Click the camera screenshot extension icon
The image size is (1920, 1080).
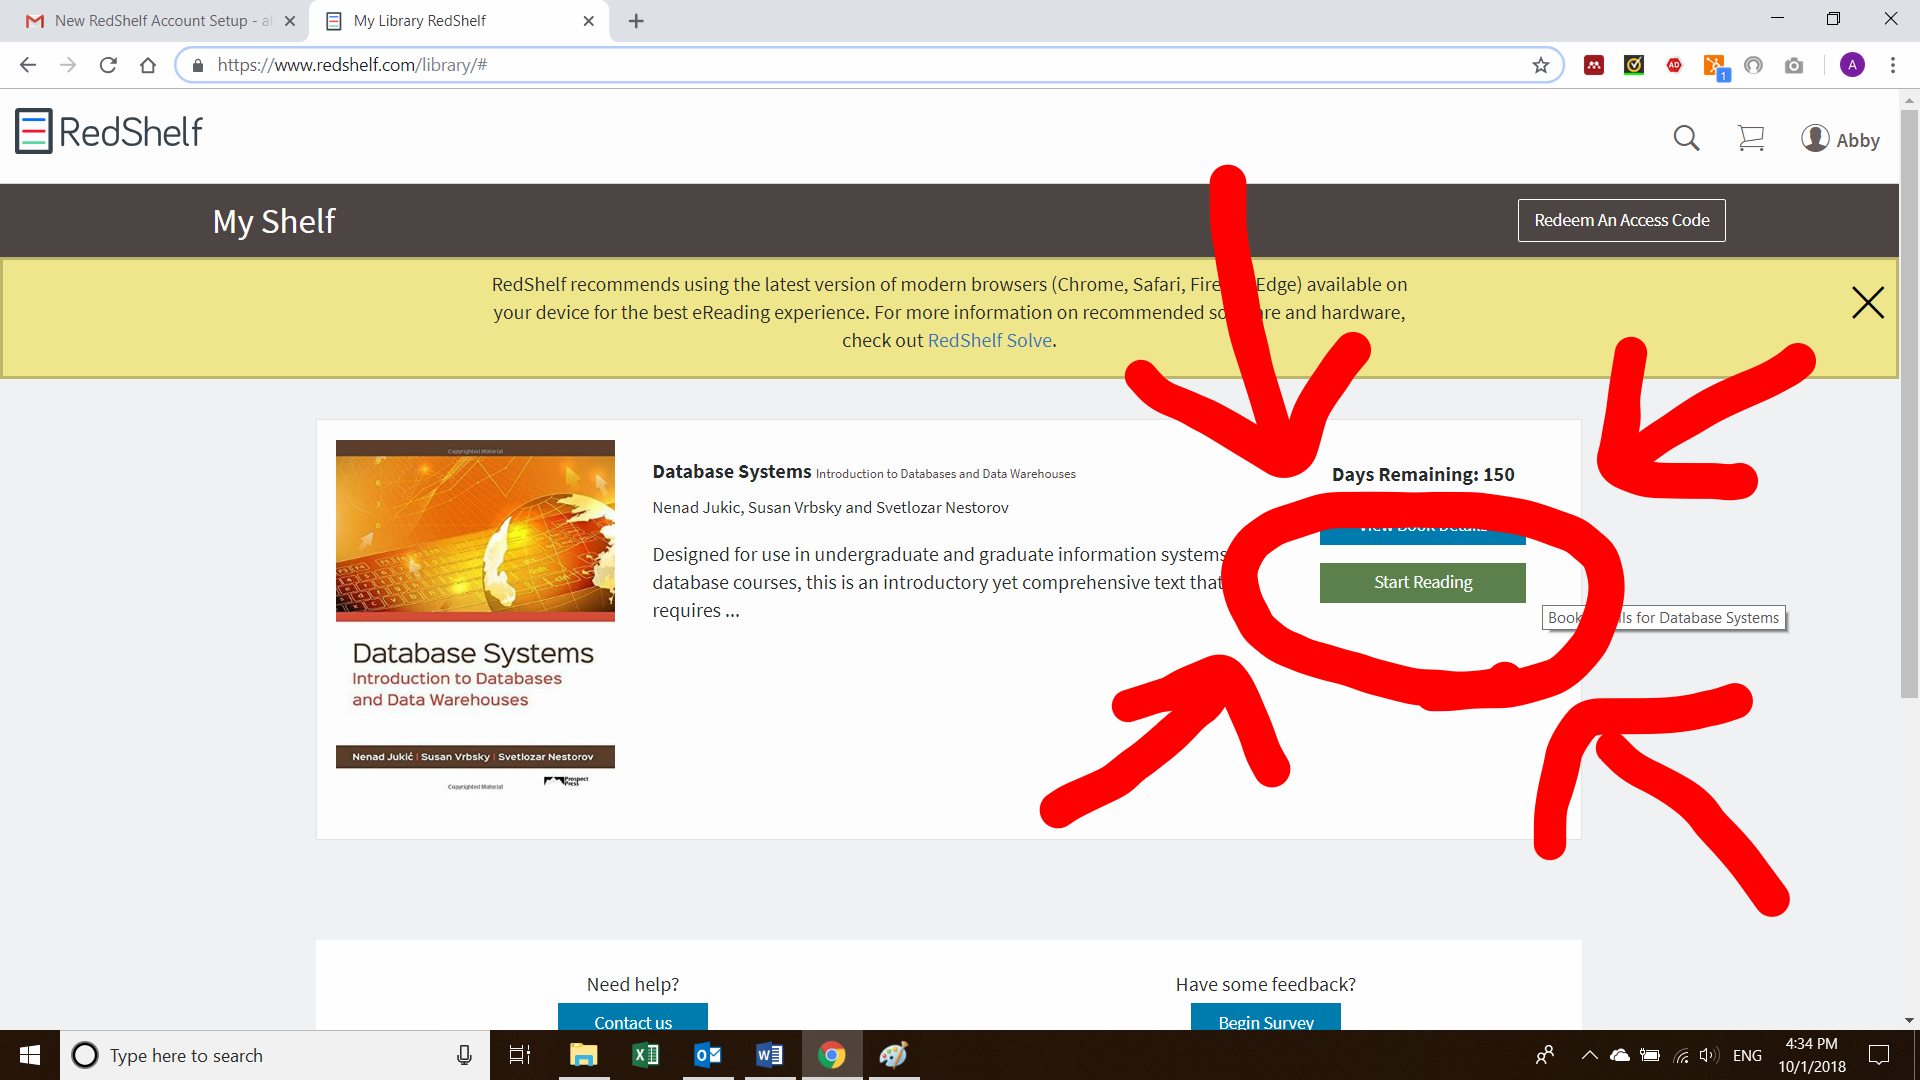tap(1794, 65)
